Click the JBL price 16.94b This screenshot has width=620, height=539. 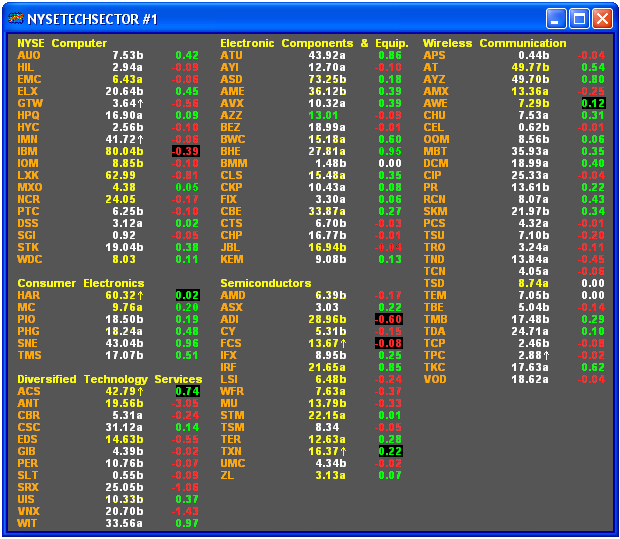pos(327,247)
